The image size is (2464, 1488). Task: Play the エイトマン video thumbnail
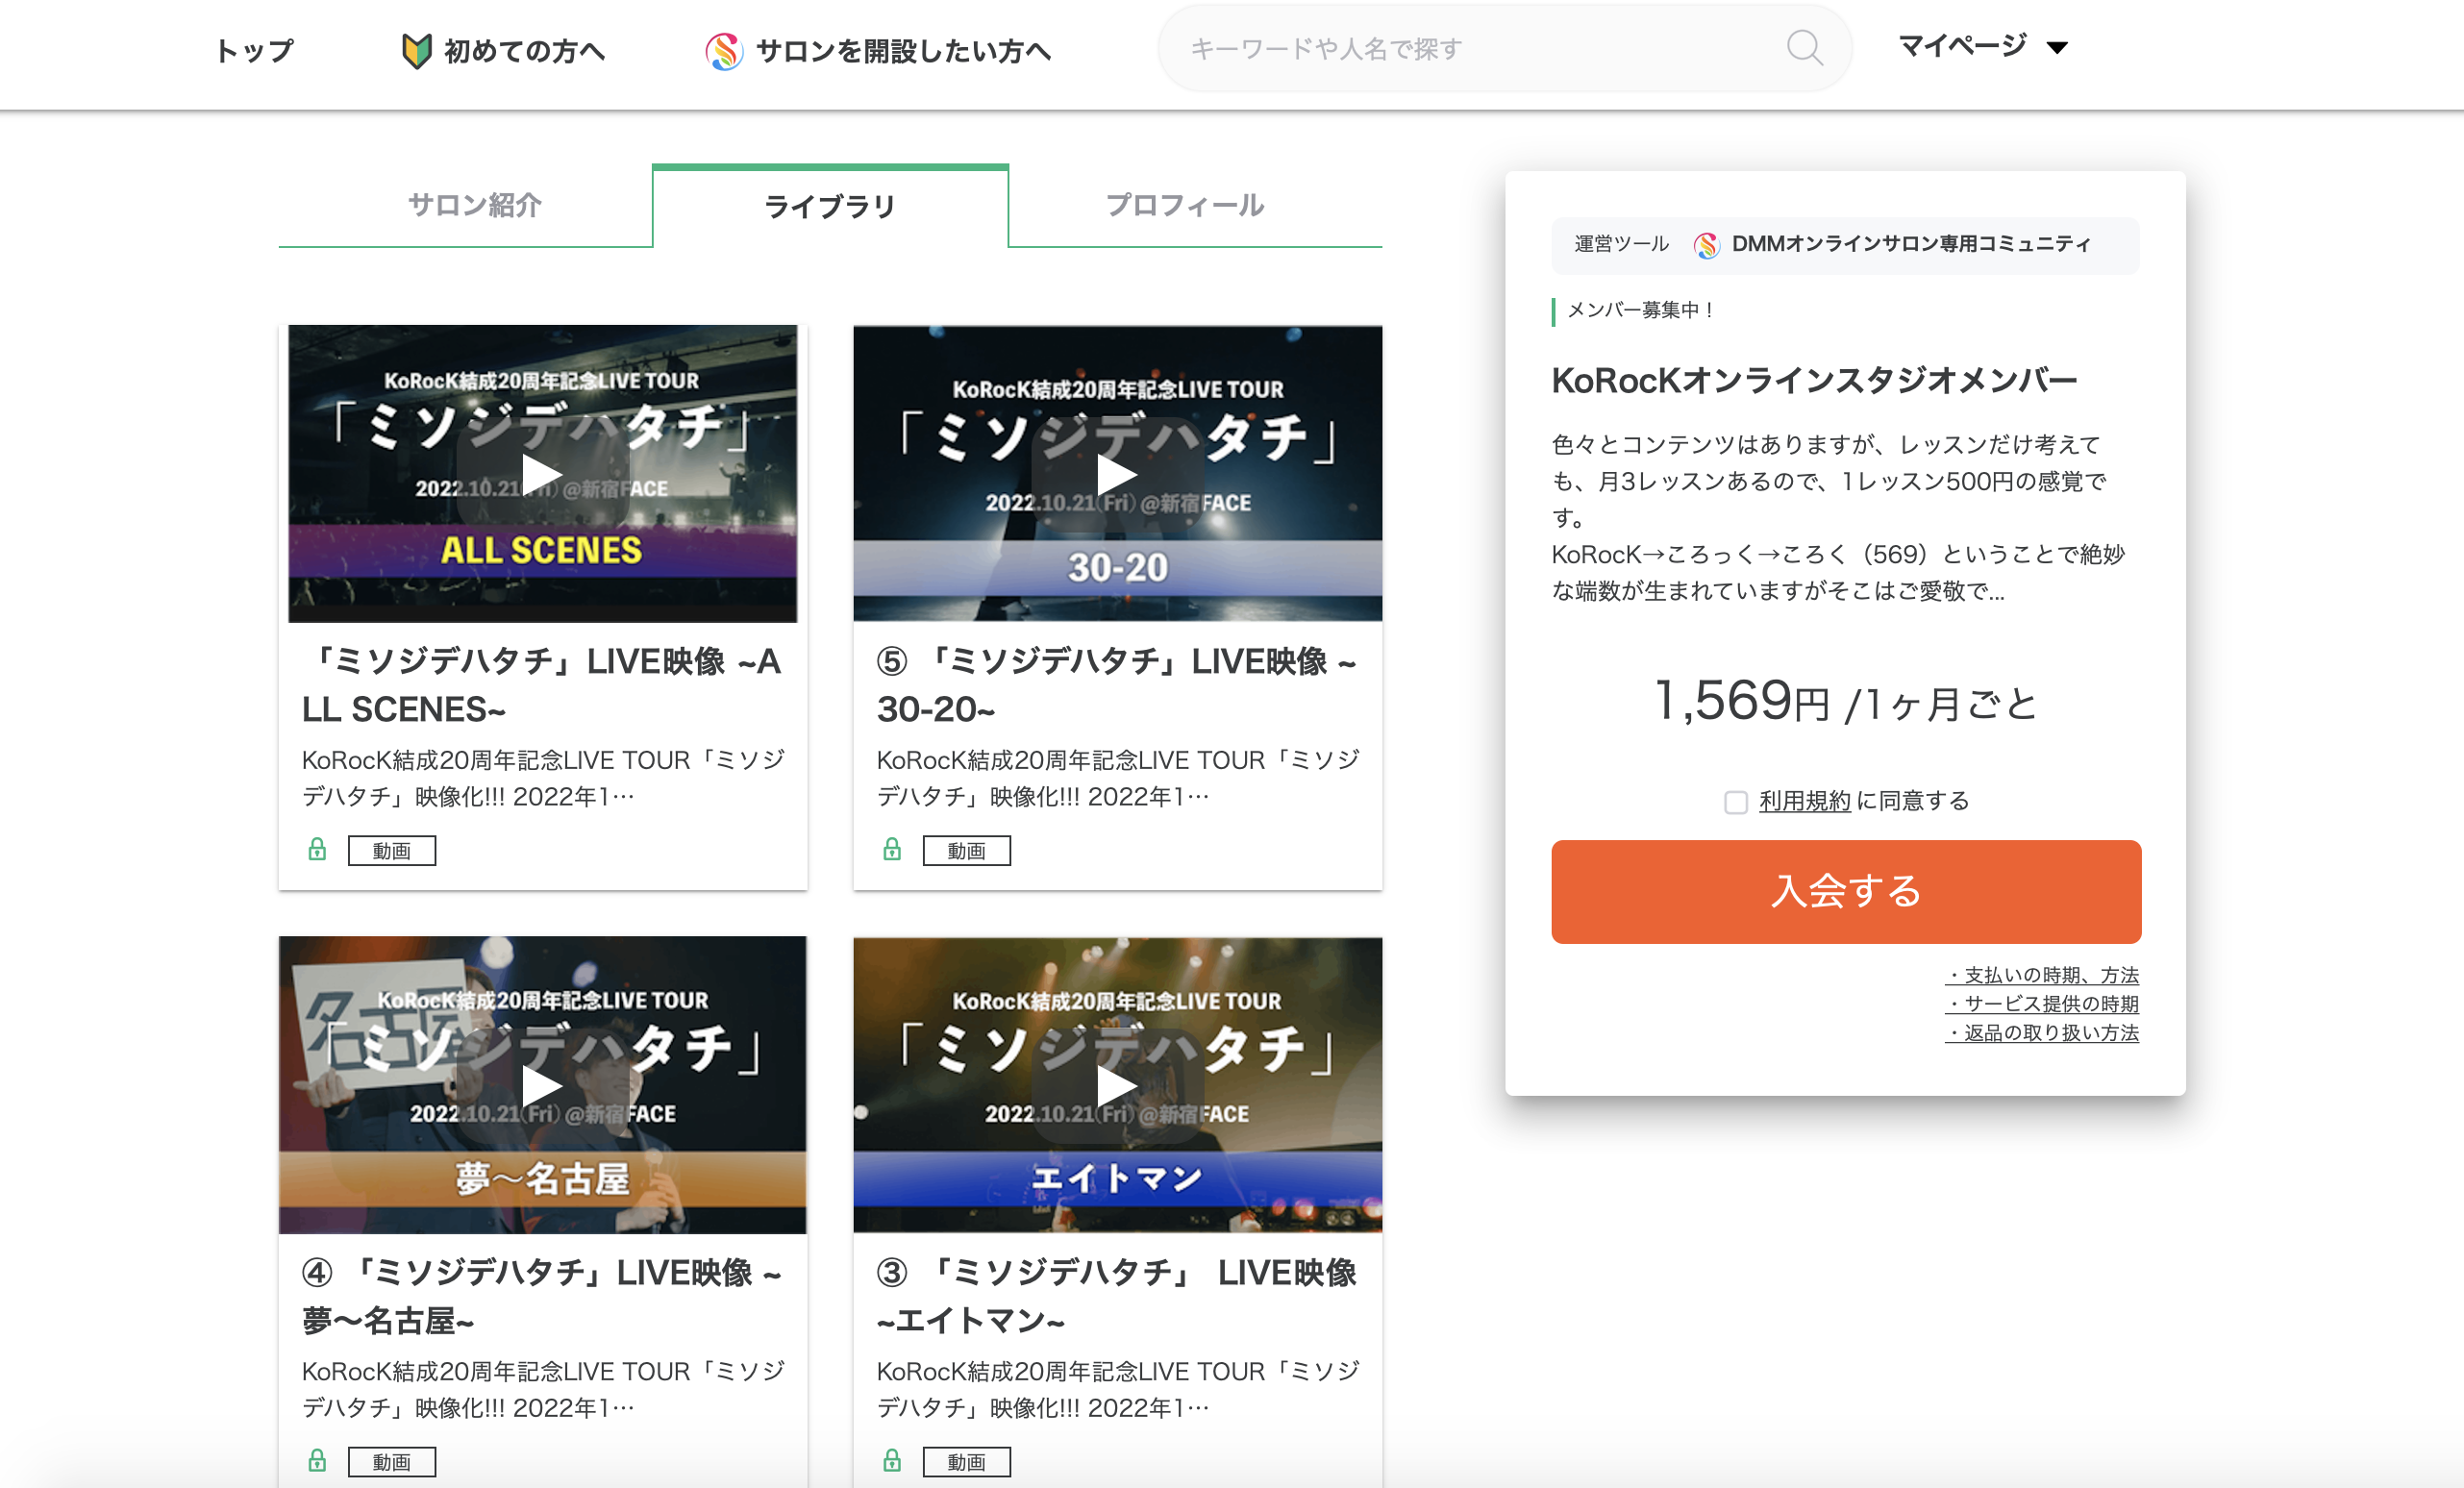tap(1116, 1085)
